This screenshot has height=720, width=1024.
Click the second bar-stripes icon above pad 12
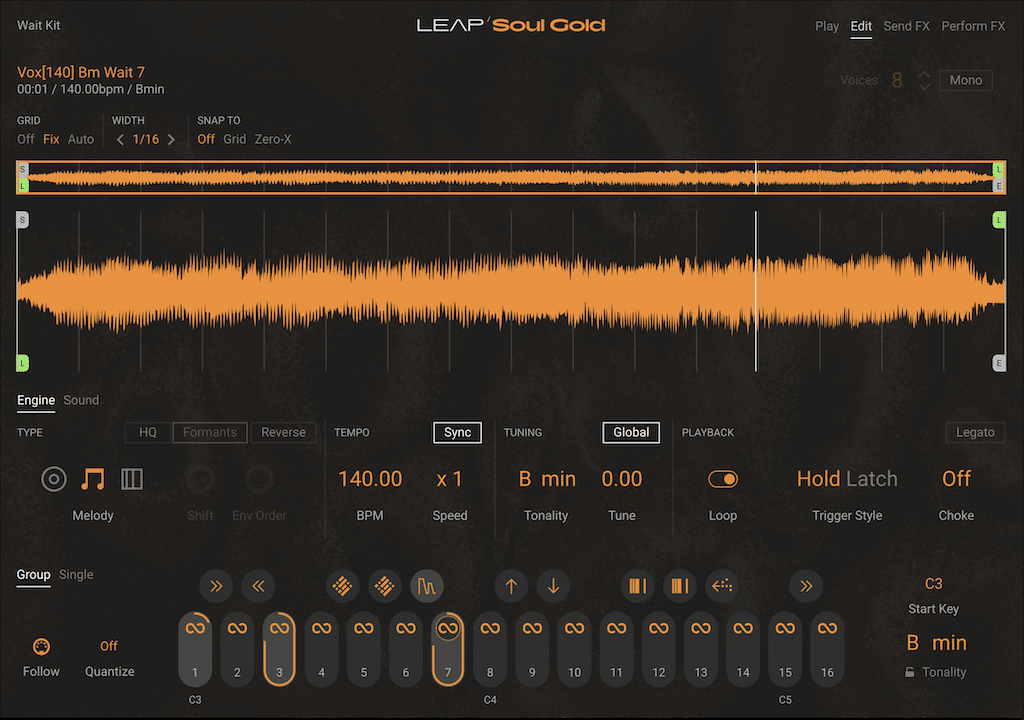coord(680,586)
